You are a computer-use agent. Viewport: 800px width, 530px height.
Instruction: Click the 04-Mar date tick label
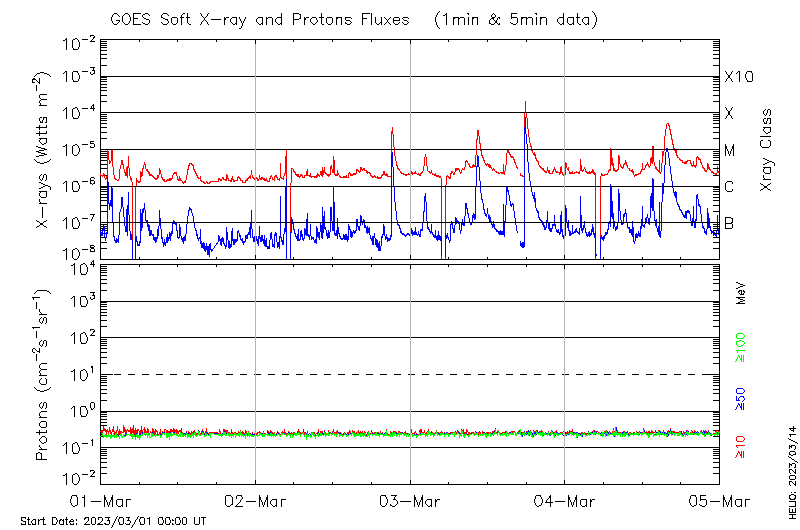[x=564, y=500]
